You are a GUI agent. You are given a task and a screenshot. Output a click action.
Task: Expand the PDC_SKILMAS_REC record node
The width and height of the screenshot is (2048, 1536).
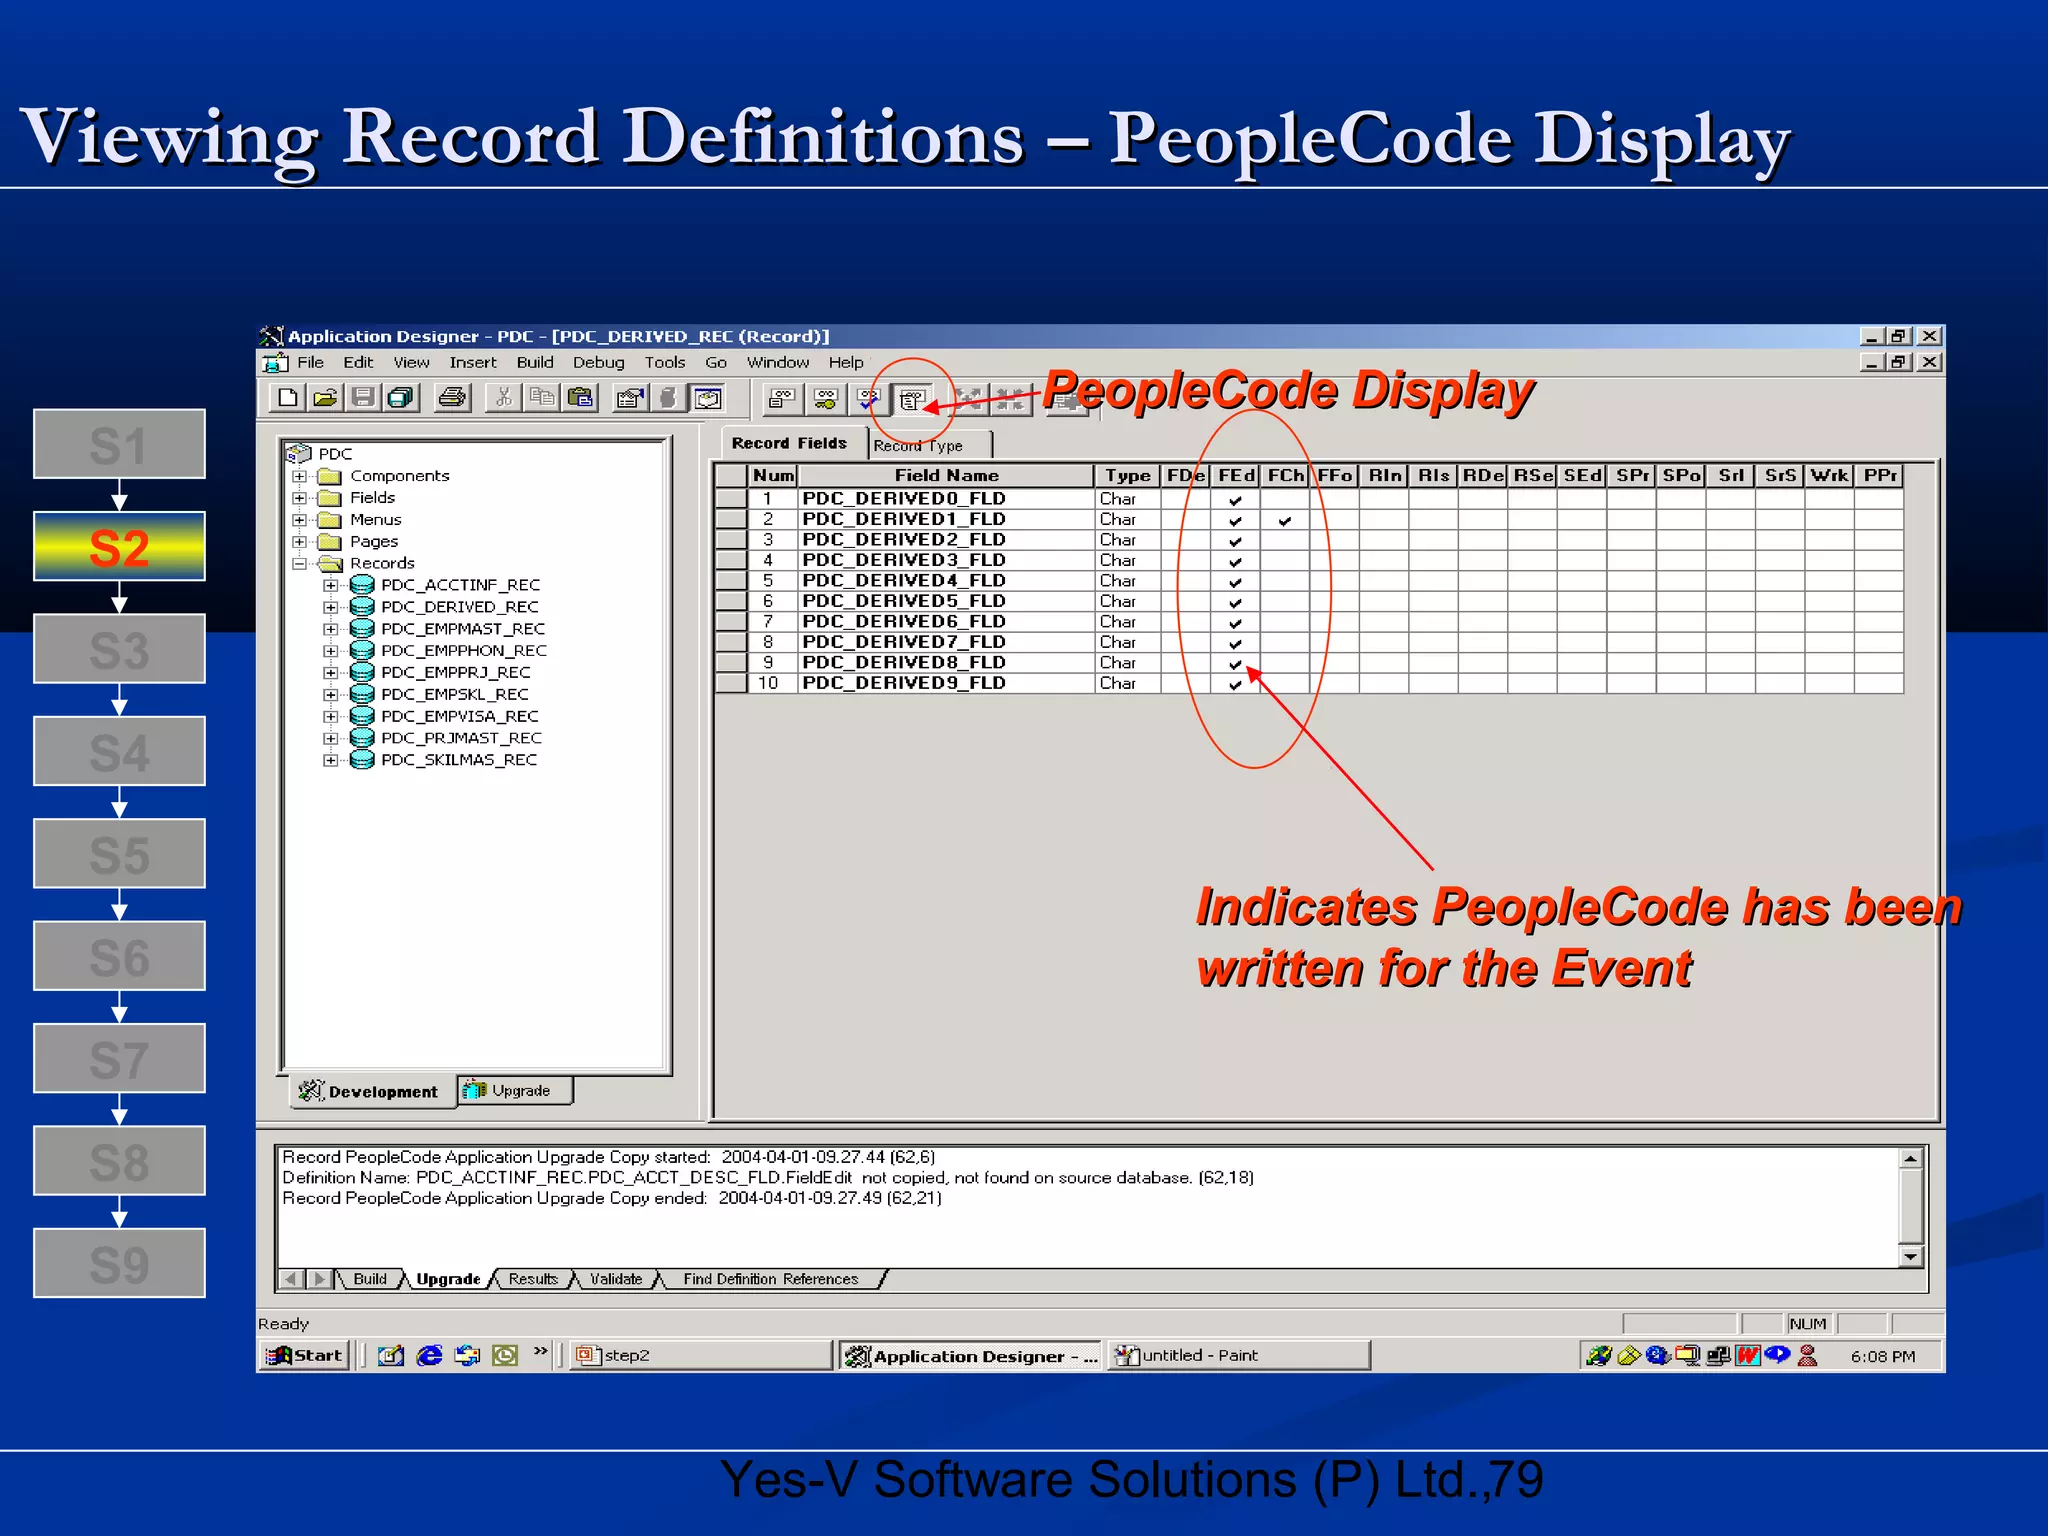click(x=330, y=760)
